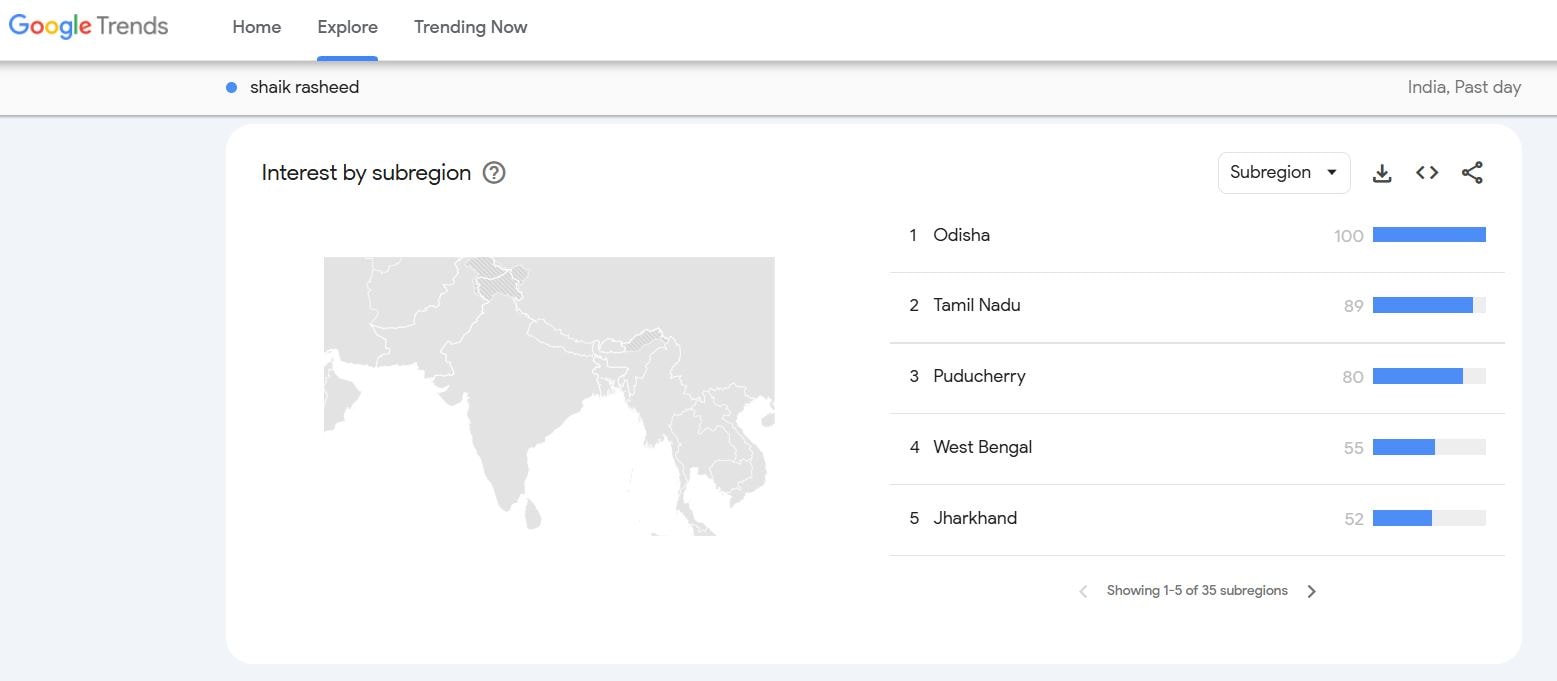Click the shaik rasheed search term
1557x681 pixels.
tap(304, 88)
